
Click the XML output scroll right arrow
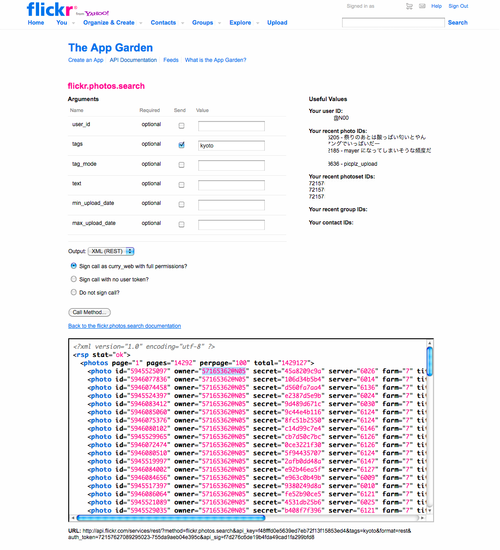pyautogui.click(x=422, y=518)
